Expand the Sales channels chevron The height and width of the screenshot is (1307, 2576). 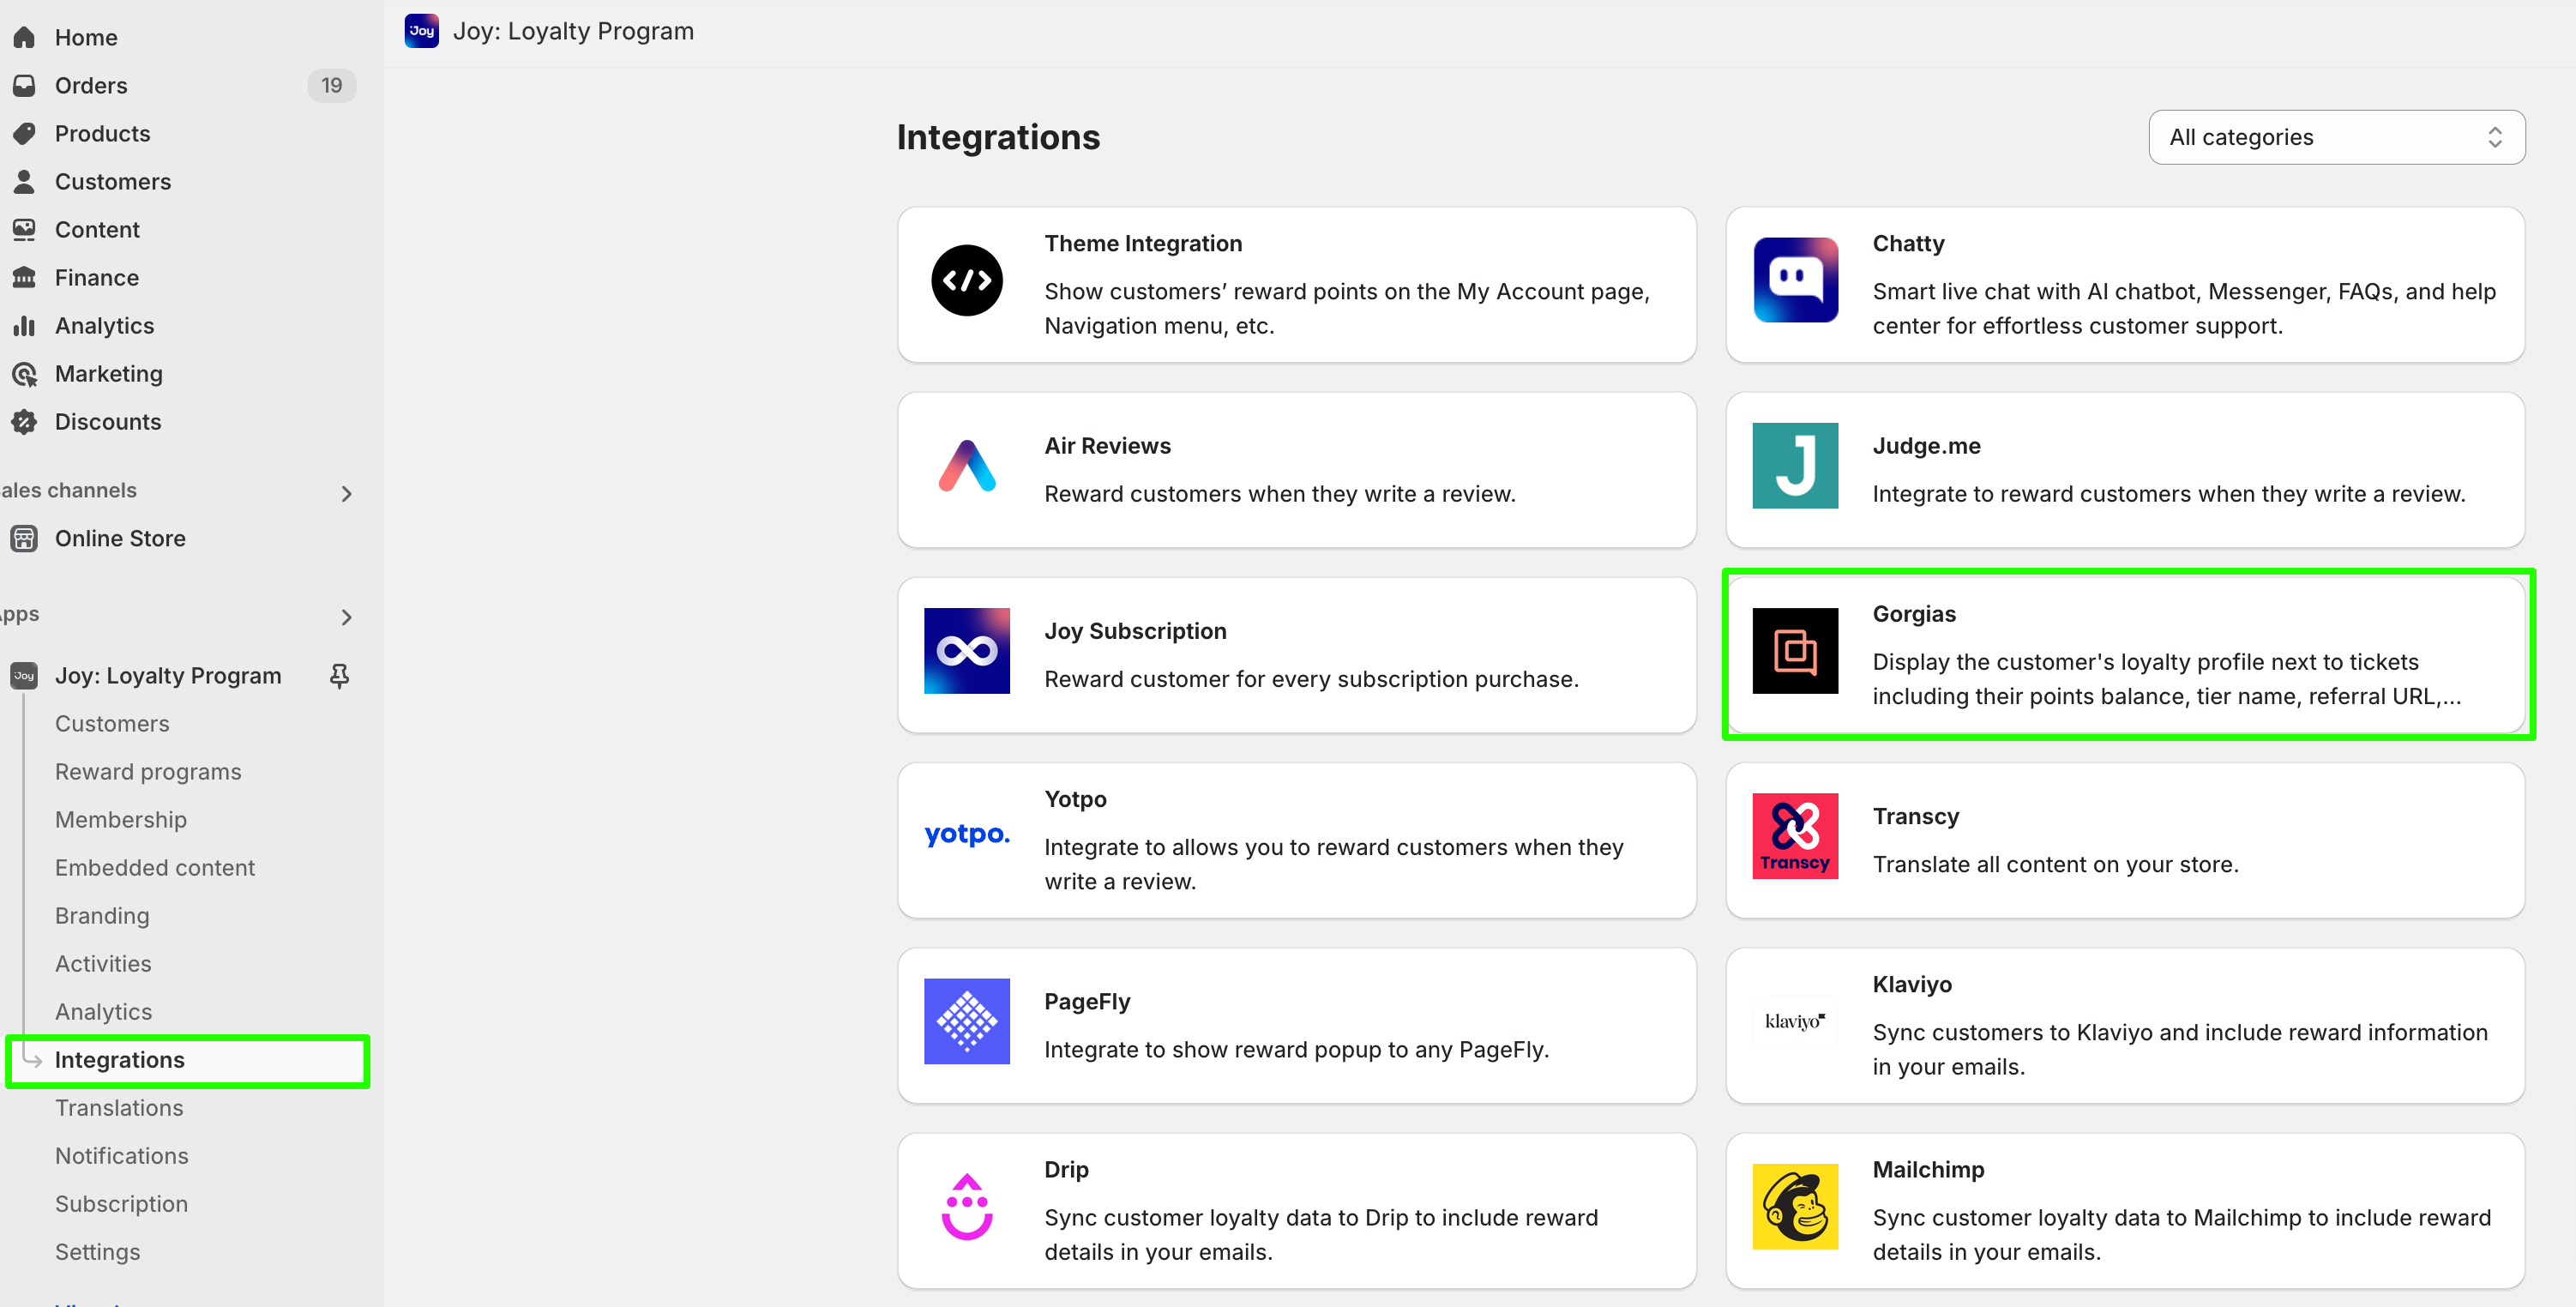click(346, 494)
